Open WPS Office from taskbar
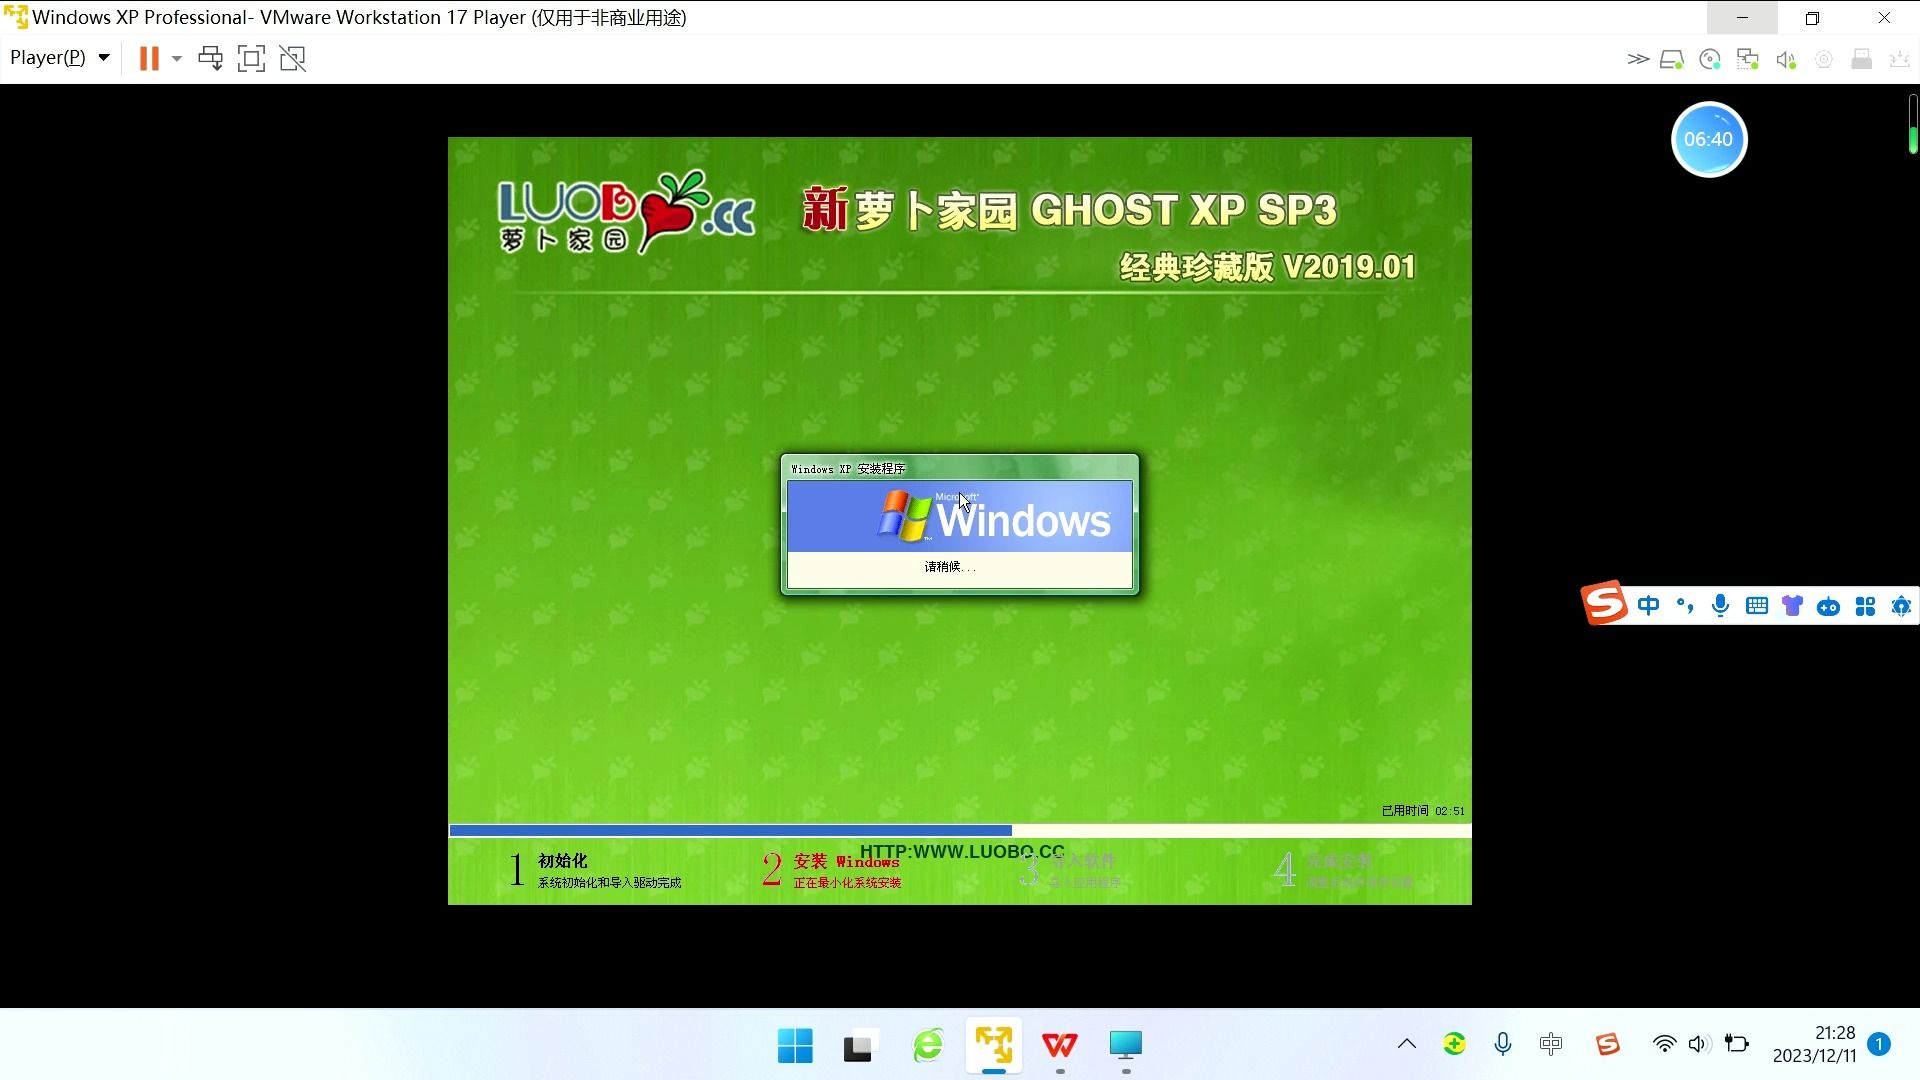This screenshot has width=1920, height=1080. [x=1060, y=1046]
